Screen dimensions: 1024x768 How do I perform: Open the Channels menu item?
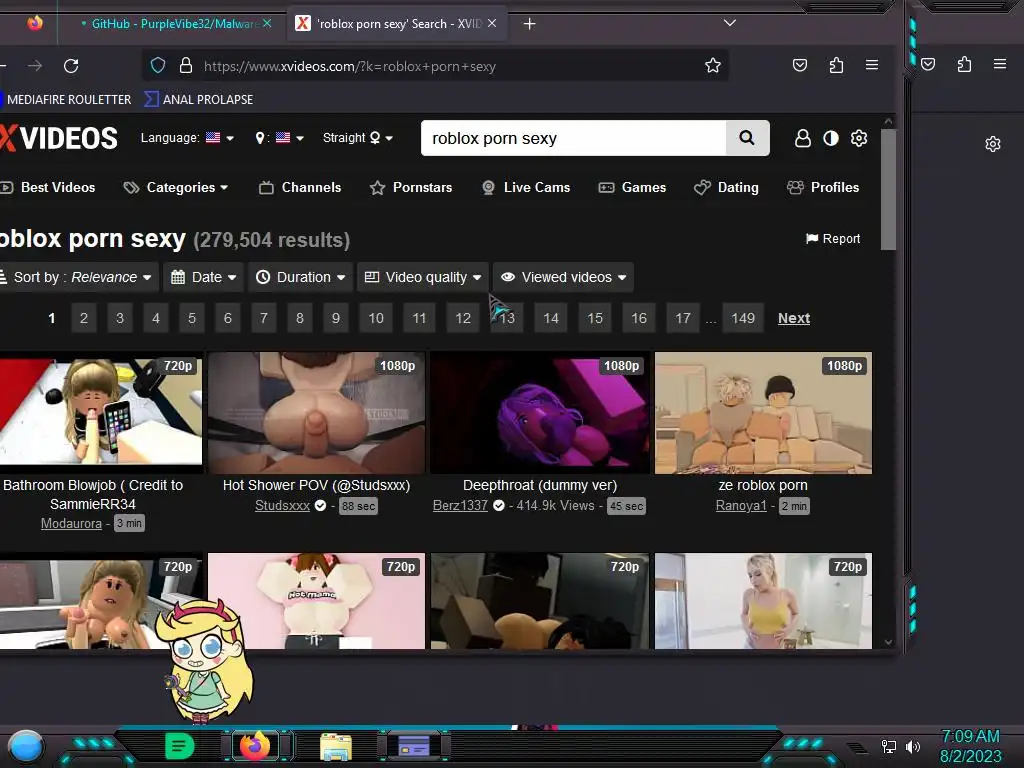coord(300,187)
